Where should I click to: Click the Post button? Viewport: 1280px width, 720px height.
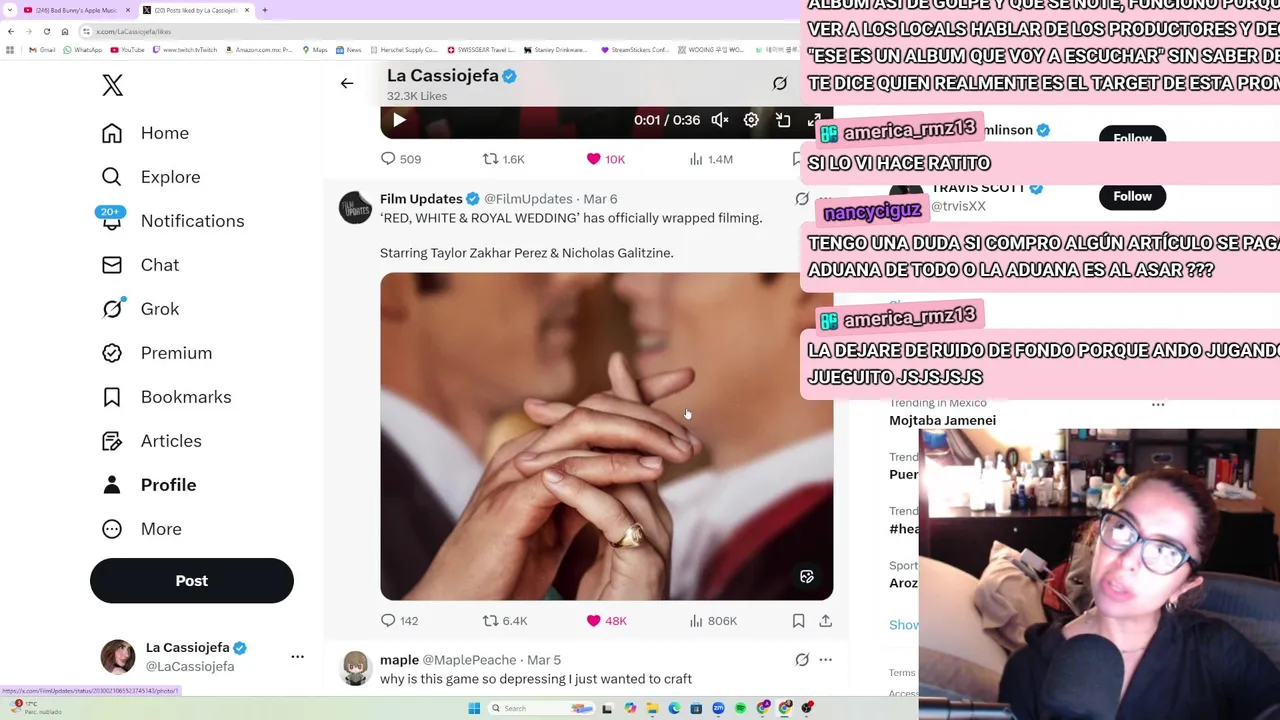coord(192,581)
